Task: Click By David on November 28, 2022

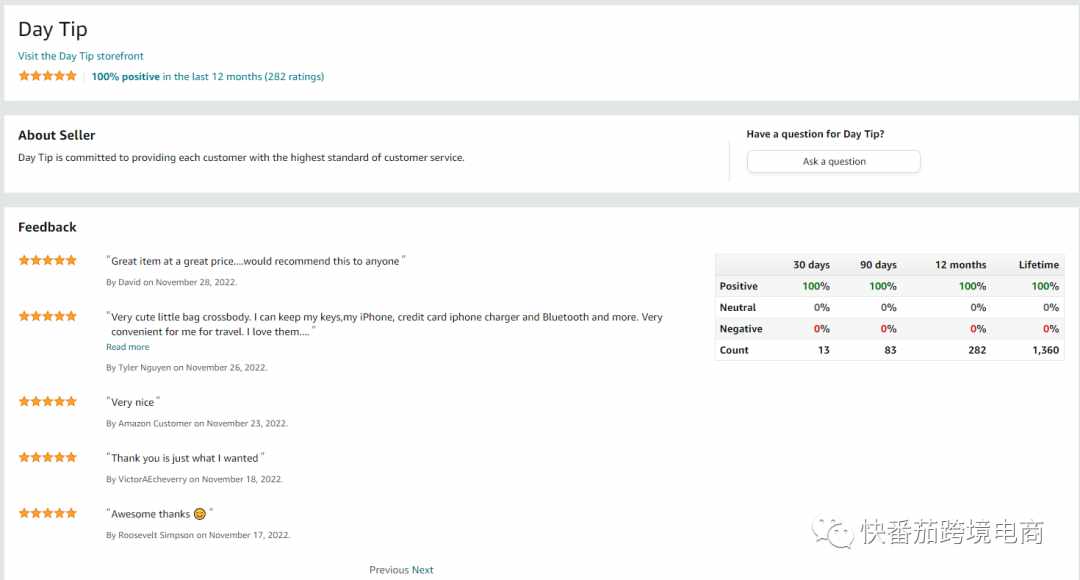Action: (x=172, y=282)
